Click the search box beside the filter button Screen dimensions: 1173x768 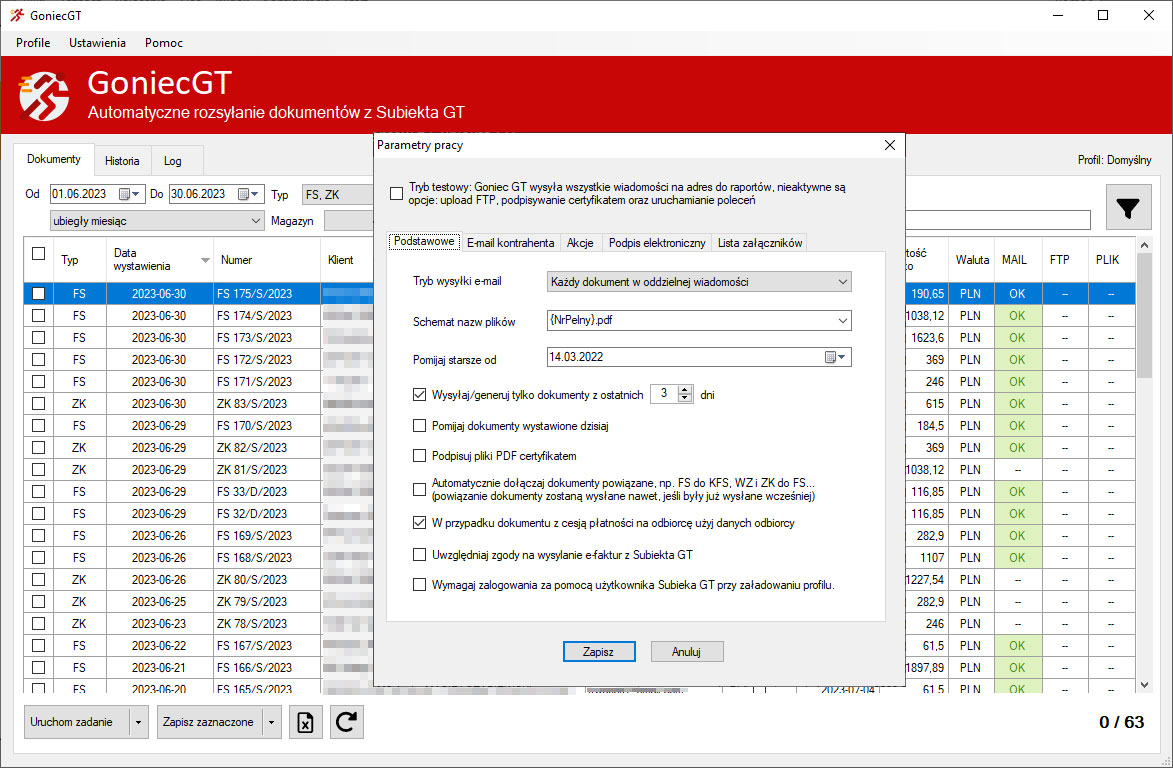click(998, 220)
